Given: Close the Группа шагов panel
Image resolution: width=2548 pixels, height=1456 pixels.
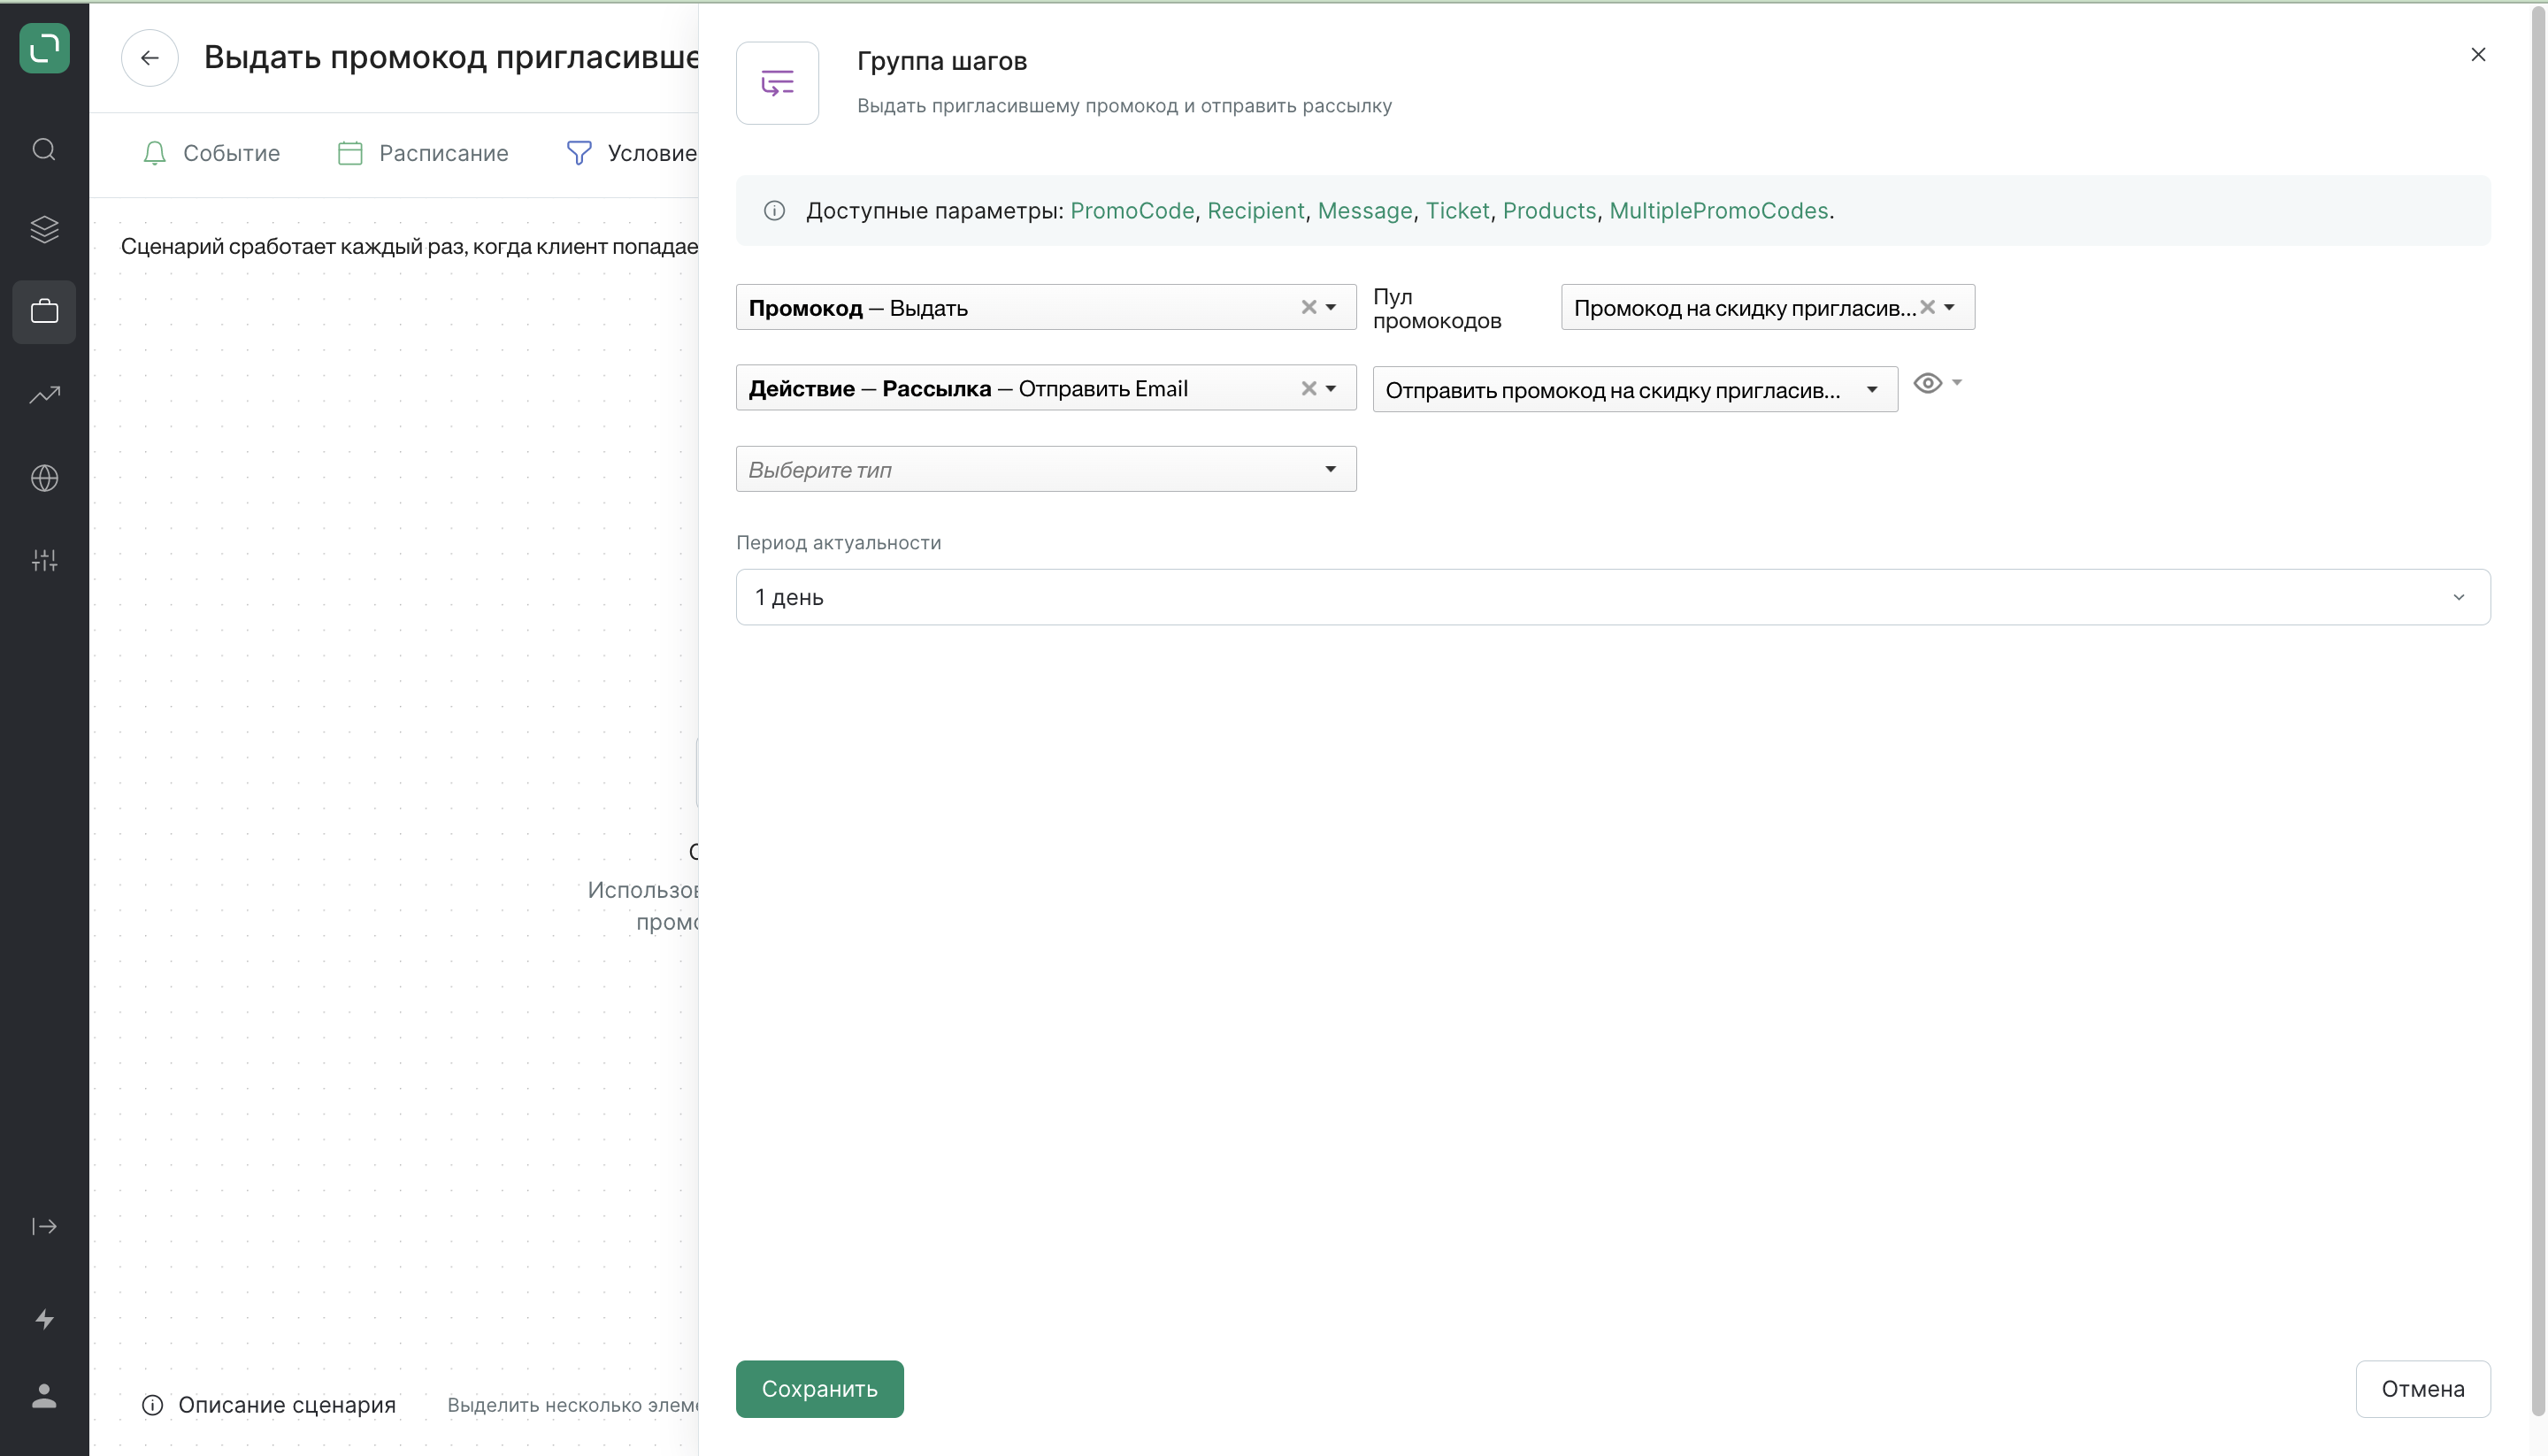Looking at the screenshot, I should 2478,55.
